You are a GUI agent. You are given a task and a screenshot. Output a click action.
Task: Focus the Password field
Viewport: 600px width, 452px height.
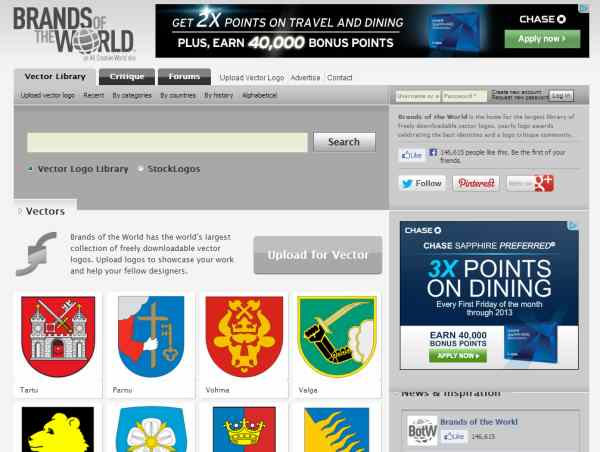click(x=465, y=96)
